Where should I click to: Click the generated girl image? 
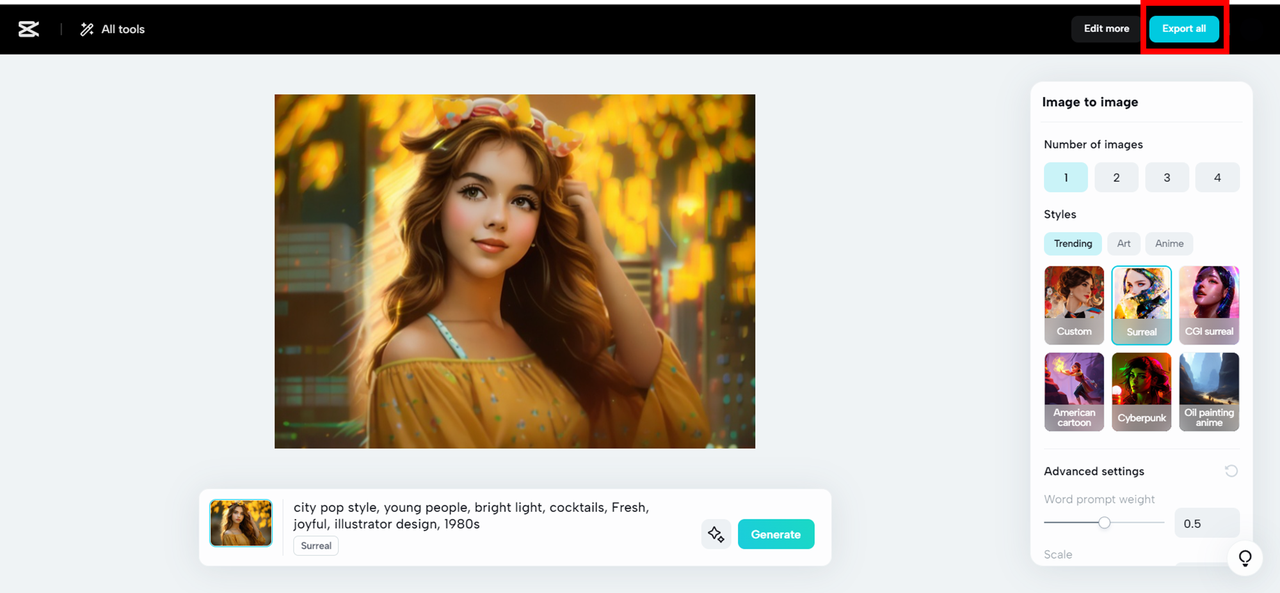tap(515, 271)
